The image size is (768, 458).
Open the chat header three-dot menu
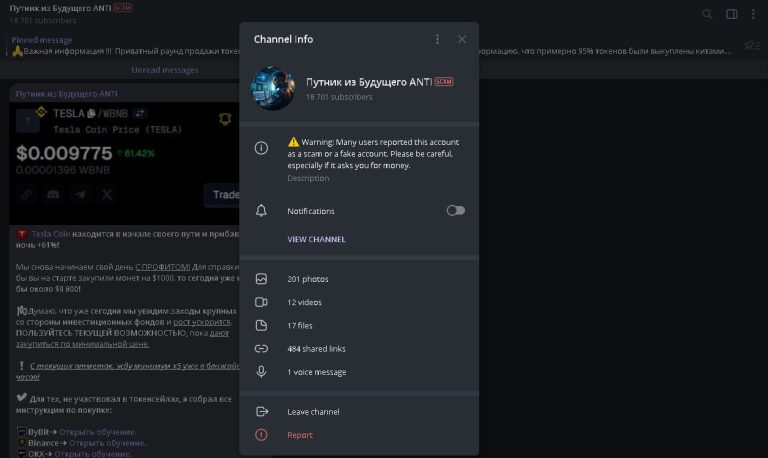point(753,14)
